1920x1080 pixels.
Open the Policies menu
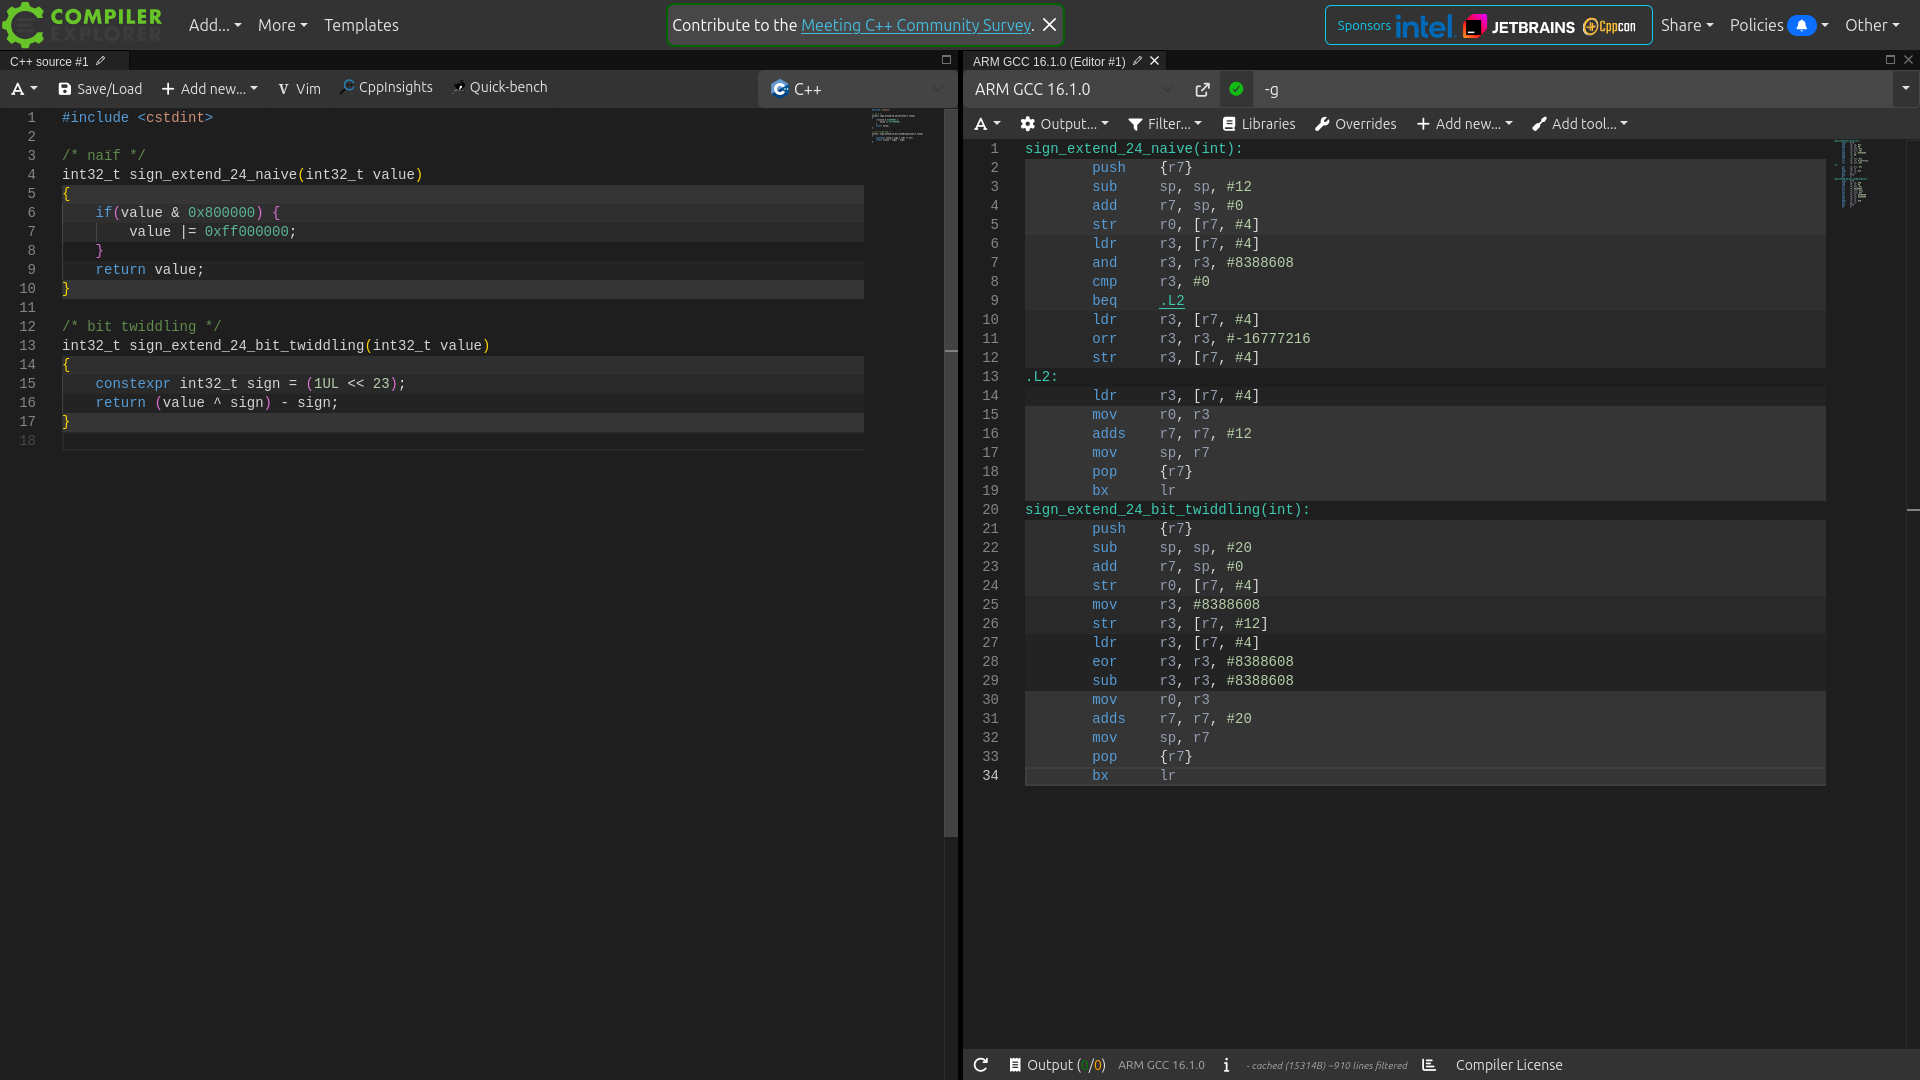1779,25
